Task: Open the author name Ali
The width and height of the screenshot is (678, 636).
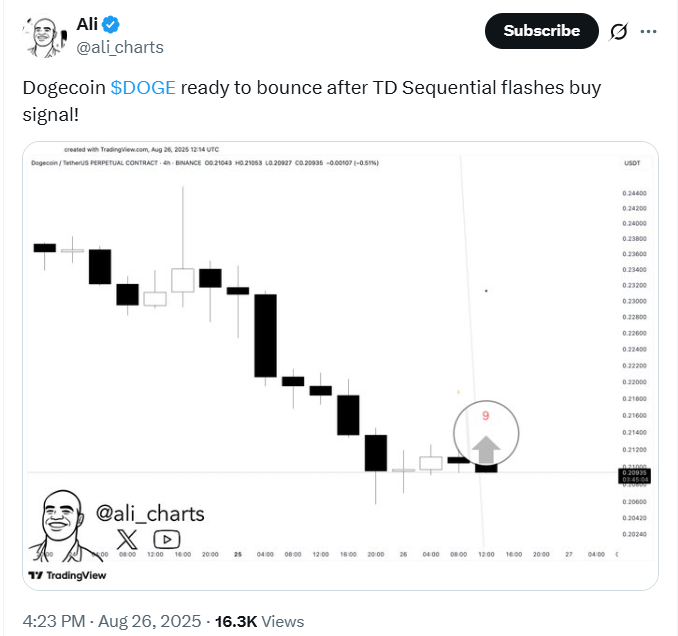Action: [x=88, y=24]
